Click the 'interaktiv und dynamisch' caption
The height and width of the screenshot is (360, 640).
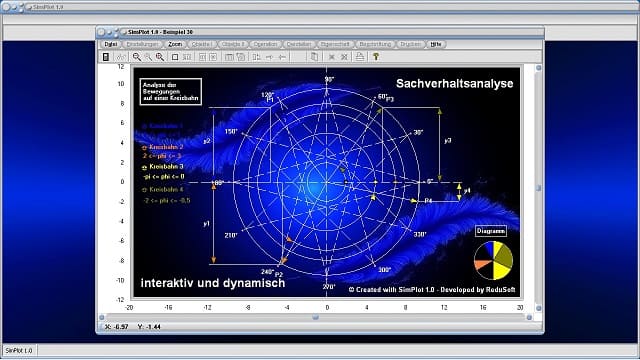coord(213,283)
